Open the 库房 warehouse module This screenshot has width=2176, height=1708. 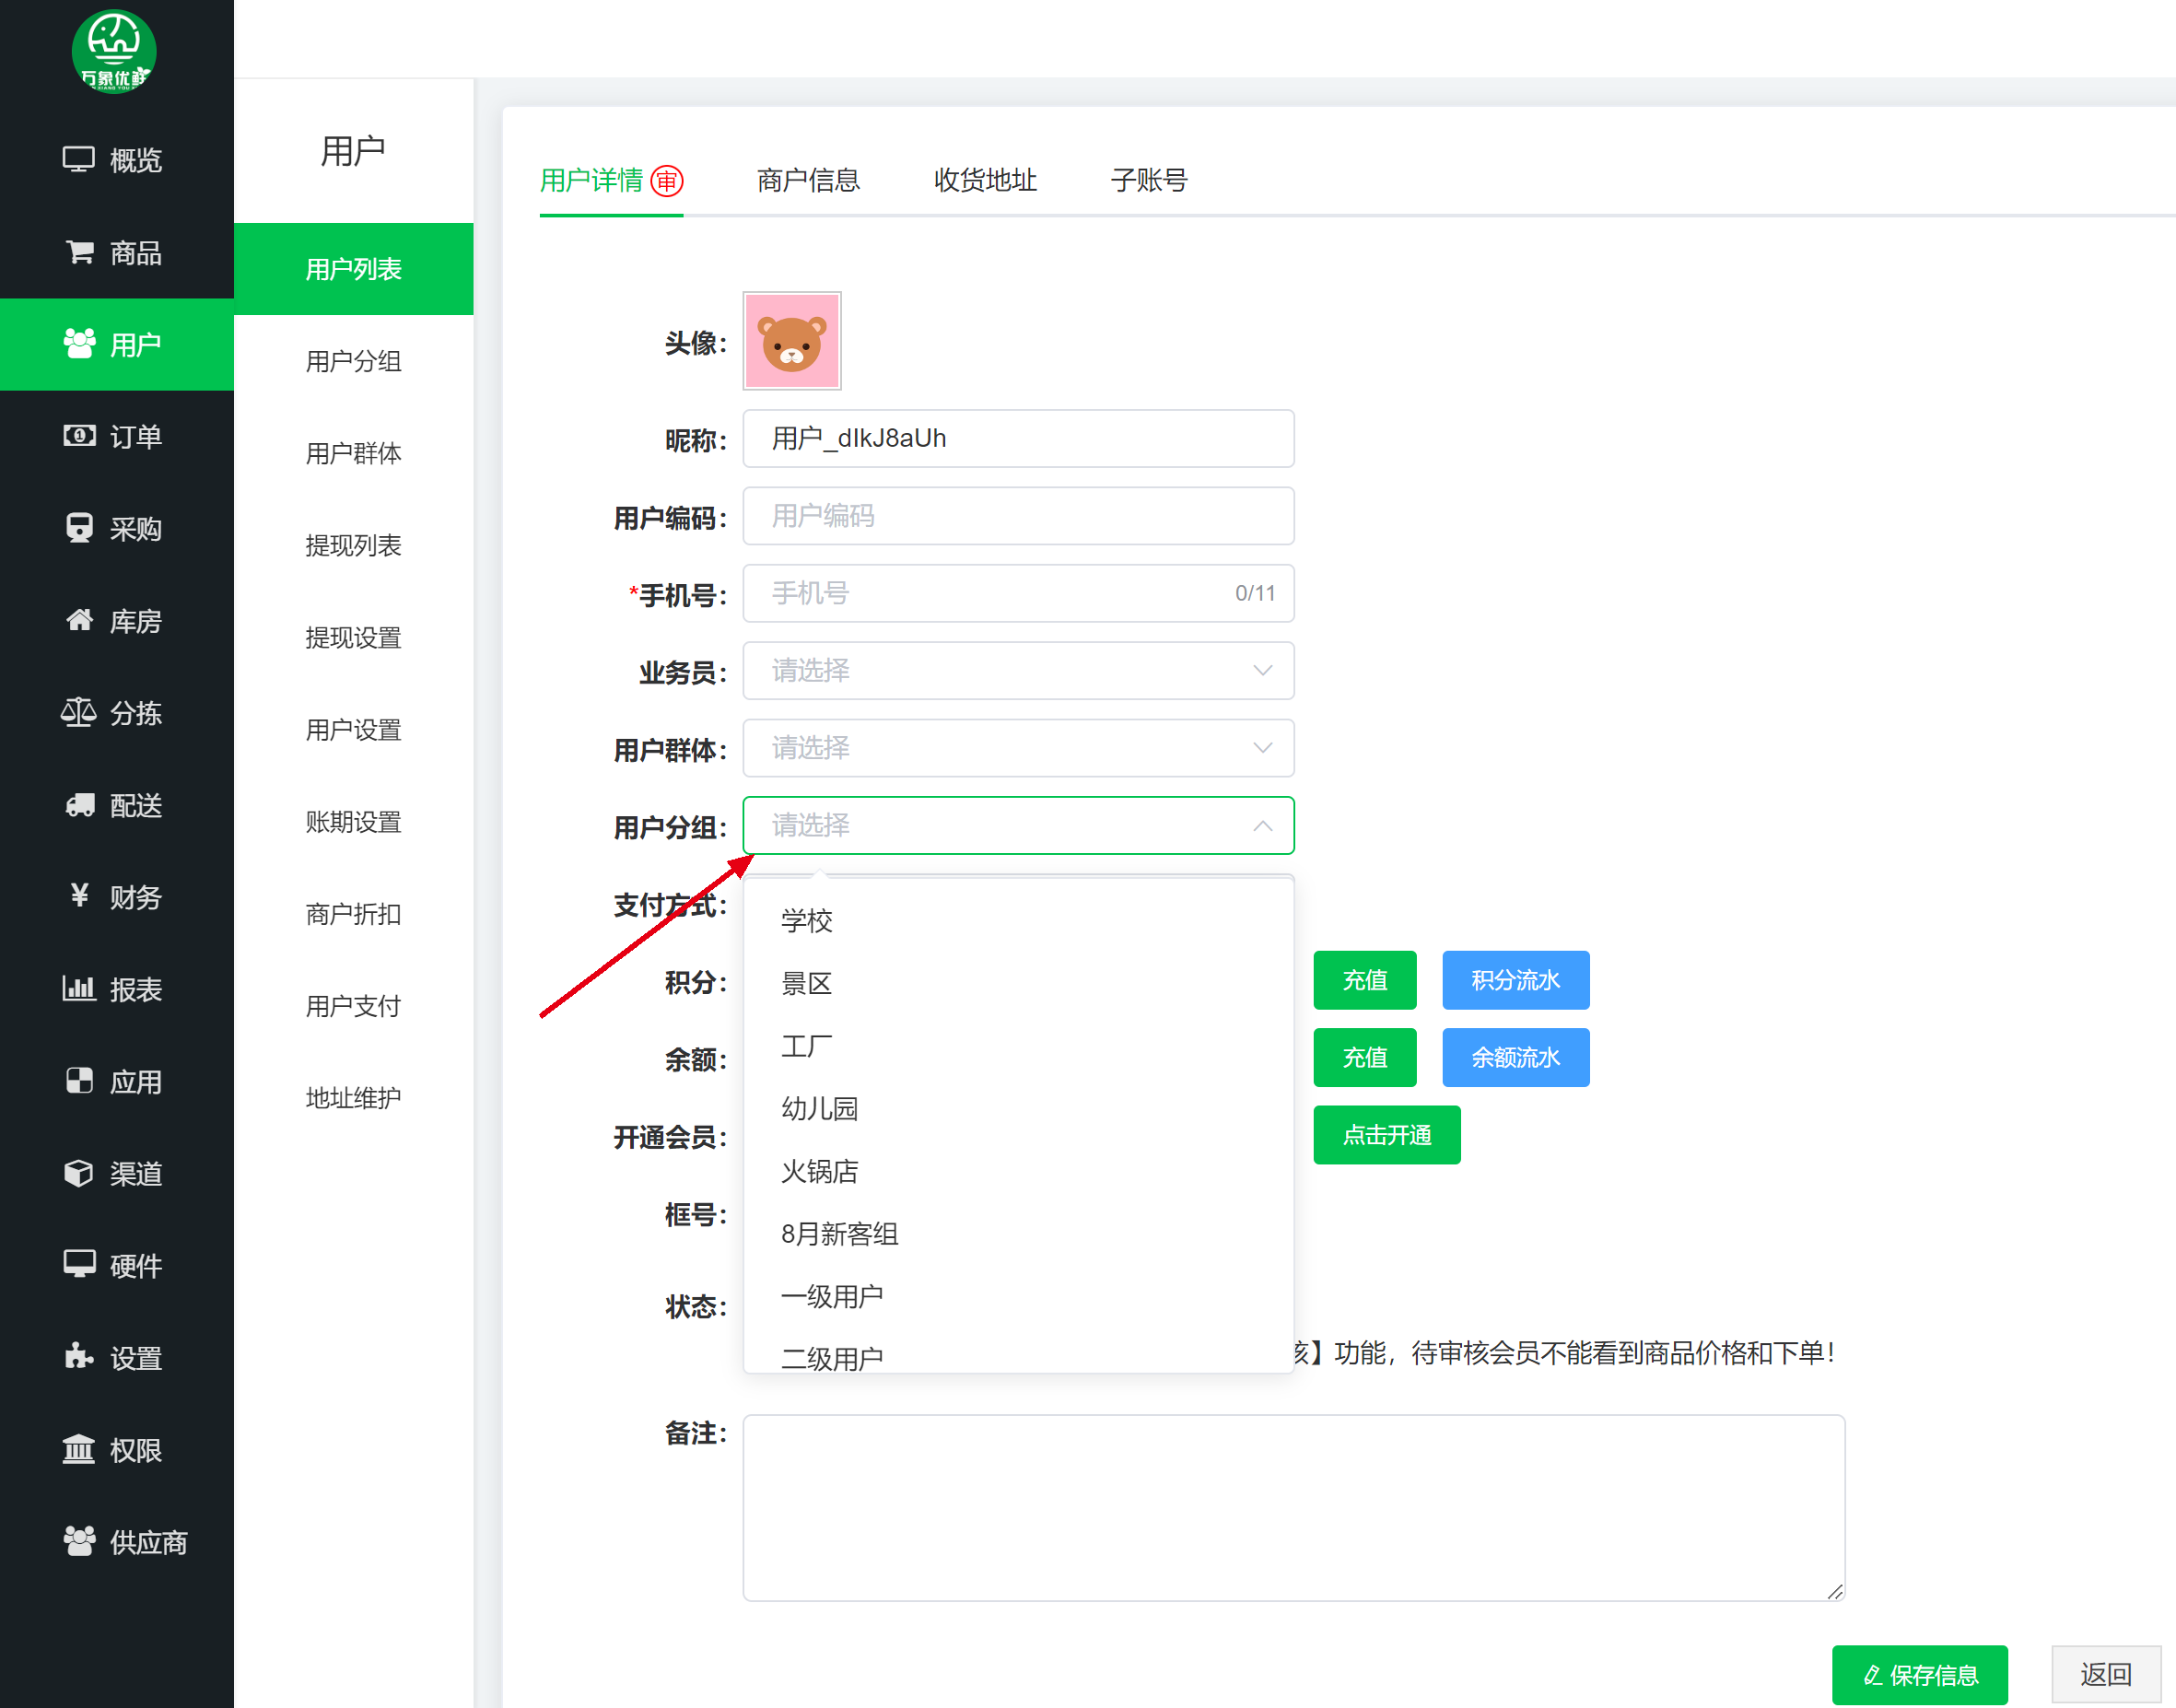tap(117, 620)
